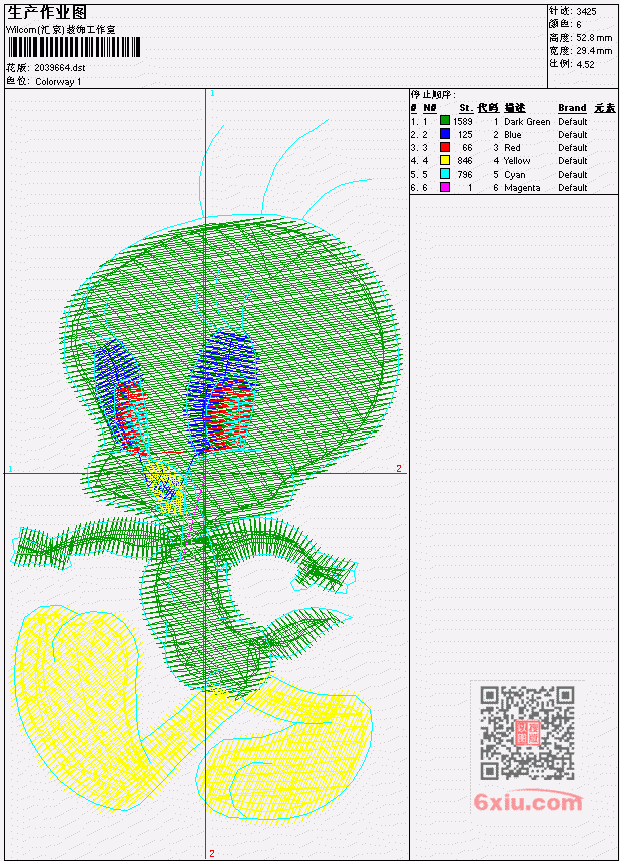Select the width value '29.4 mm'
This screenshot has height=861, width=620.
click(594, 51)
